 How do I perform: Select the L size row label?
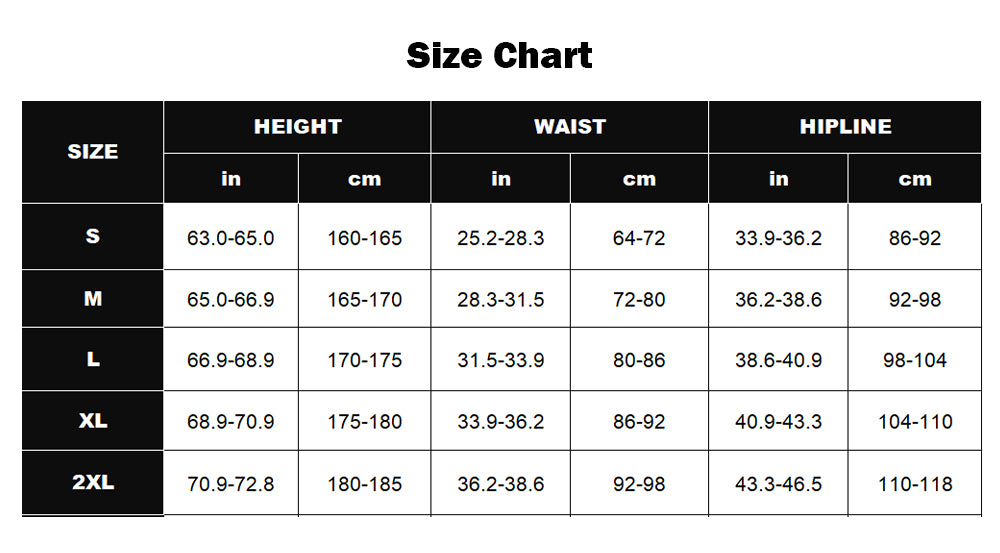click(x=93, y=359)
